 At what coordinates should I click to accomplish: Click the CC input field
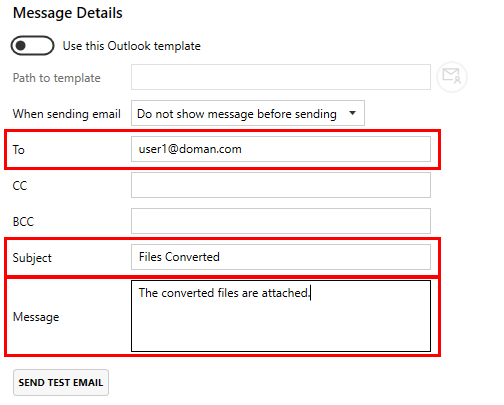(x=281, y=185)
